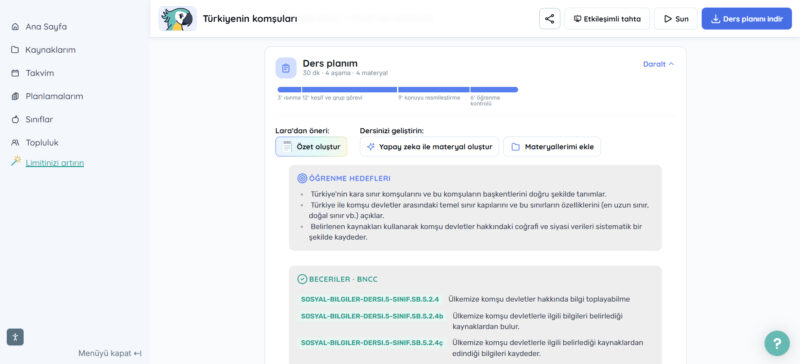Click skill code ending SB.5.2.4b
The height and width of the screenshot is (364, 800).
372,316
